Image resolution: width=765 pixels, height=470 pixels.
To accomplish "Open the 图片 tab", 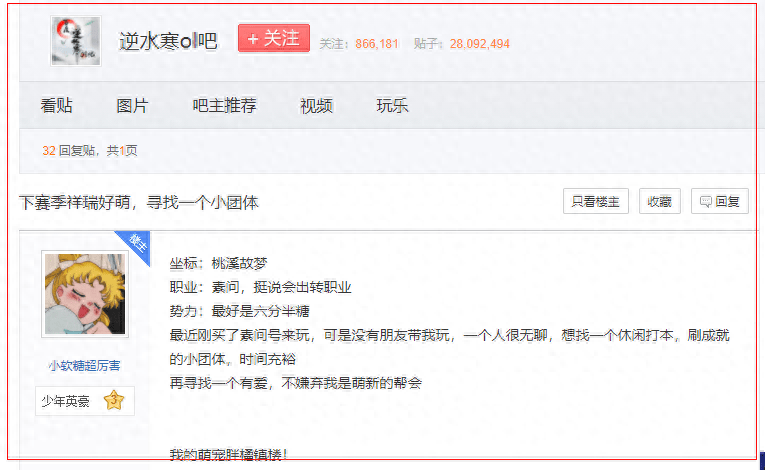I will point(132,106).
